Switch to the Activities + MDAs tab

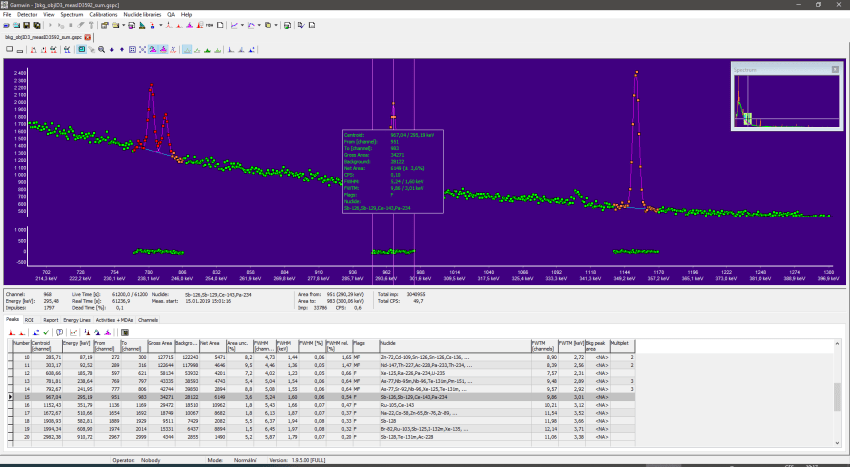click(x=115, y=320)
